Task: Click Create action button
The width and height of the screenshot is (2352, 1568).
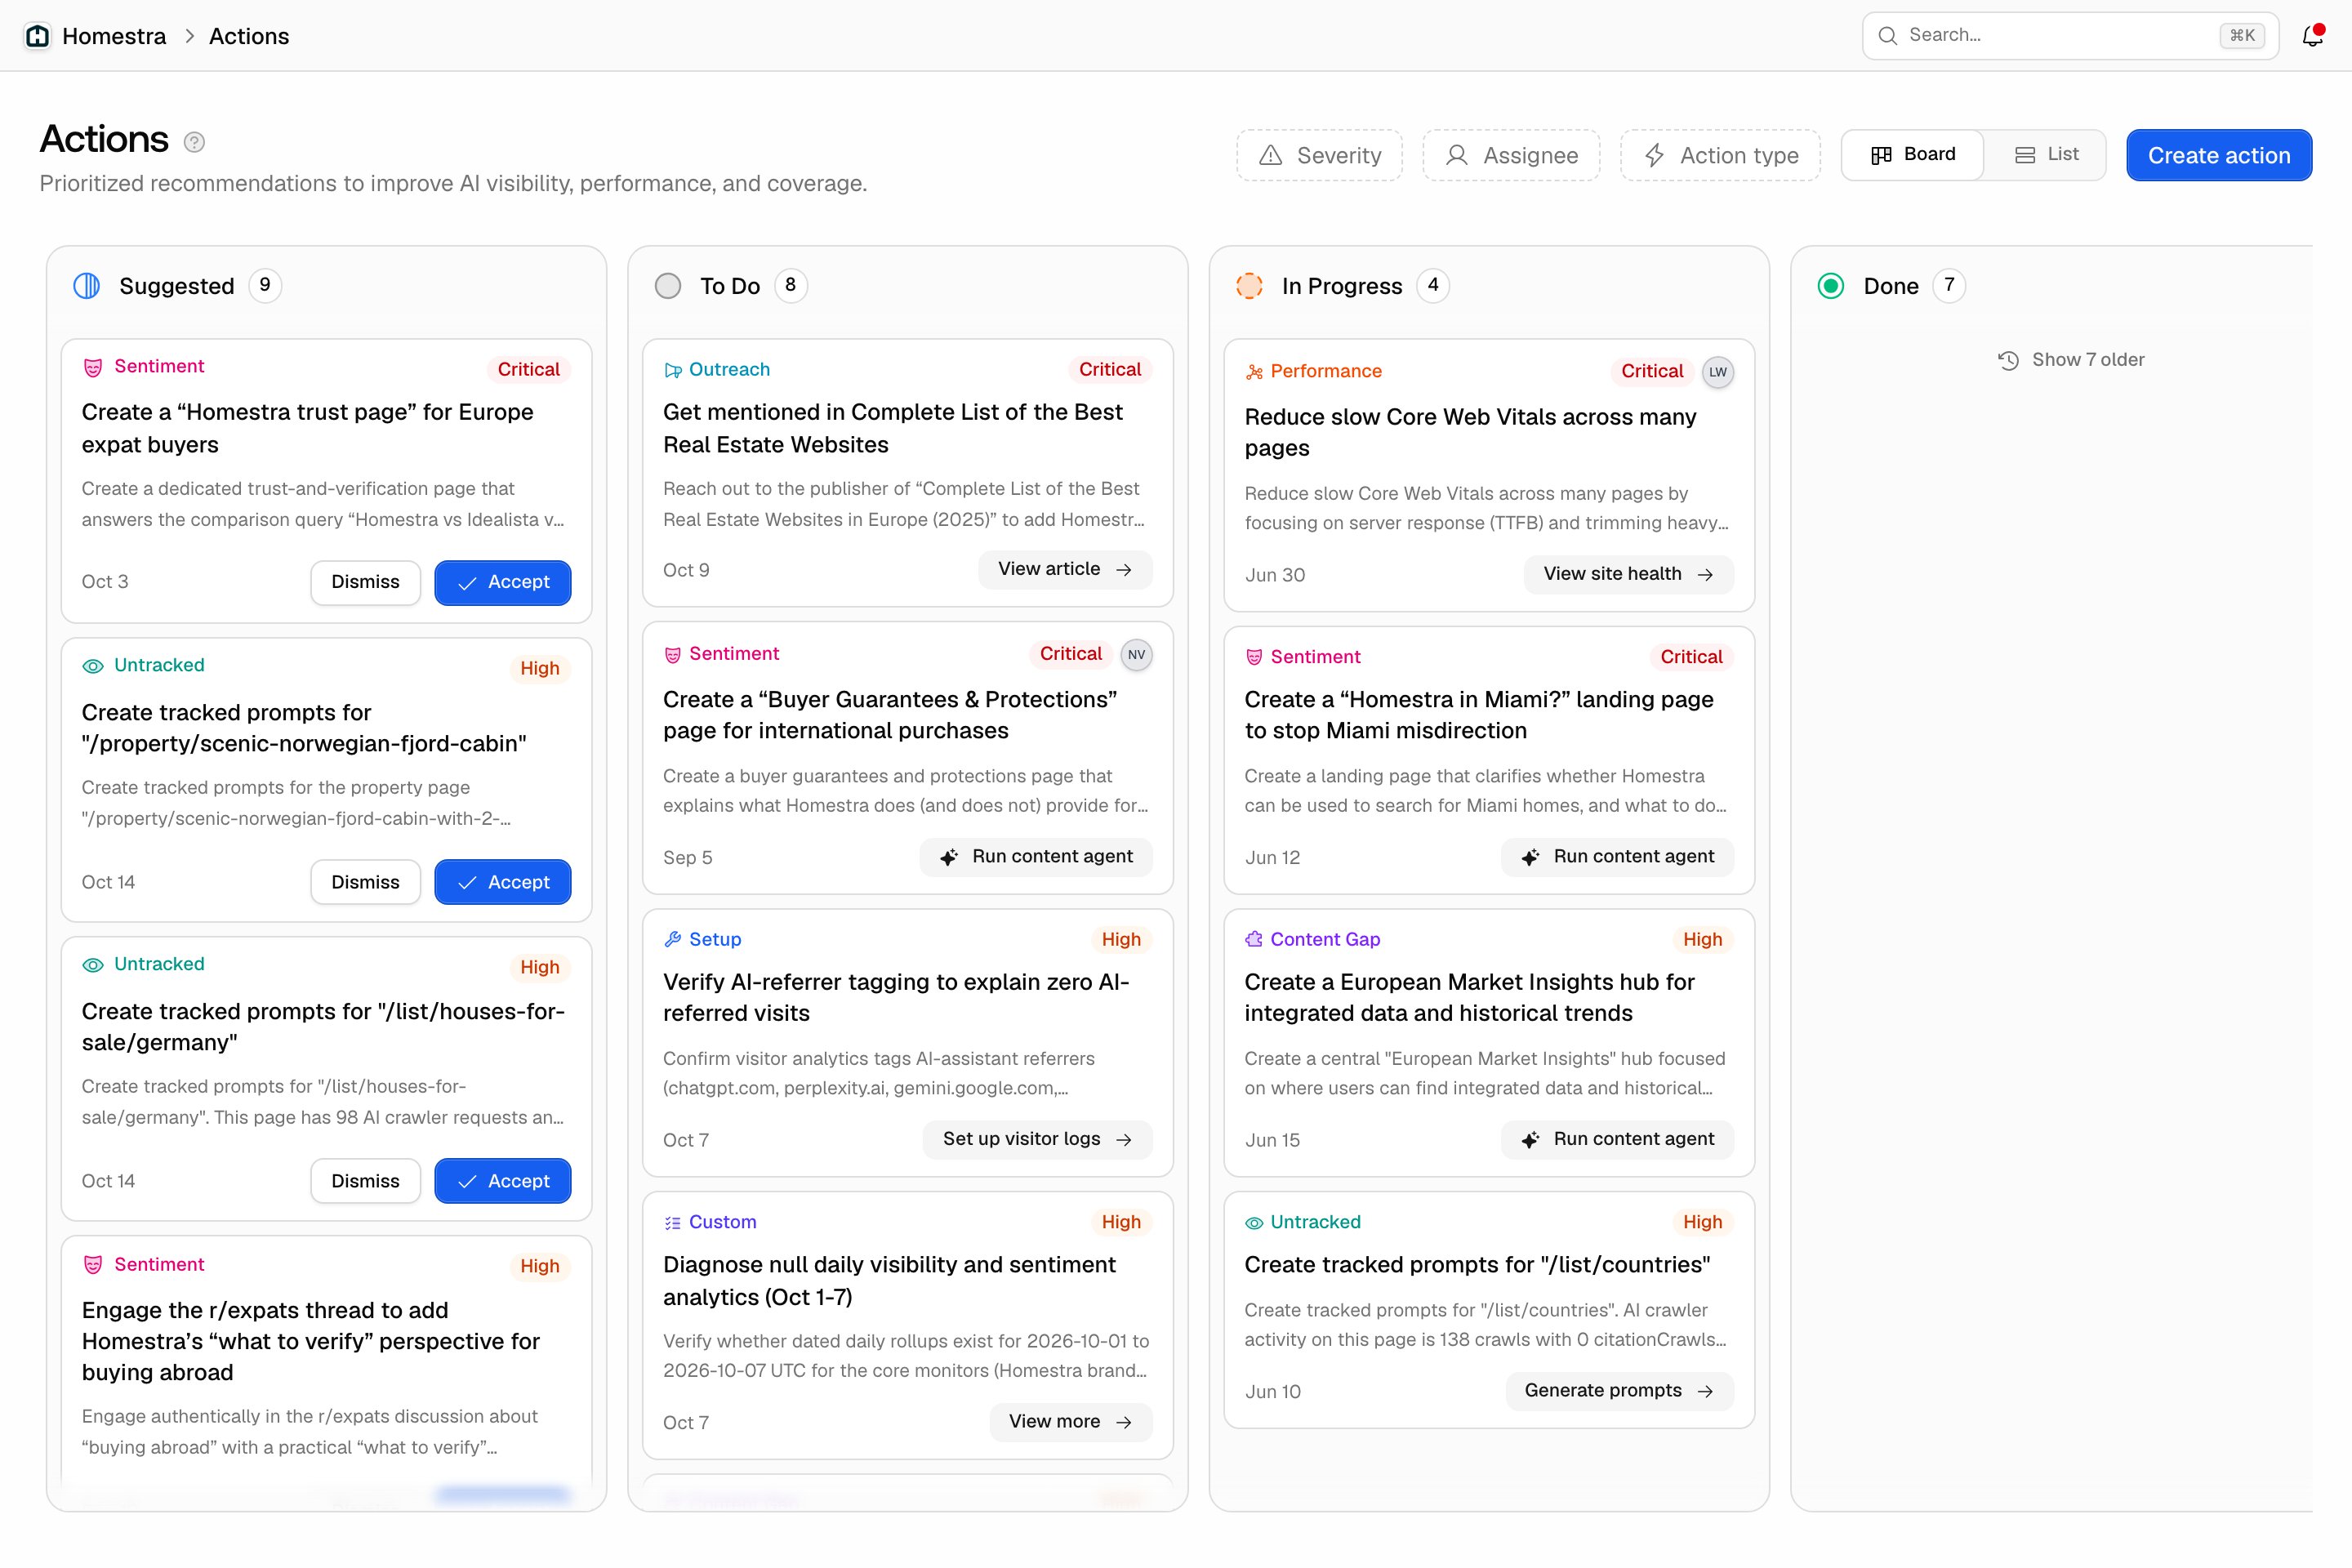Action: (2218, 155)
